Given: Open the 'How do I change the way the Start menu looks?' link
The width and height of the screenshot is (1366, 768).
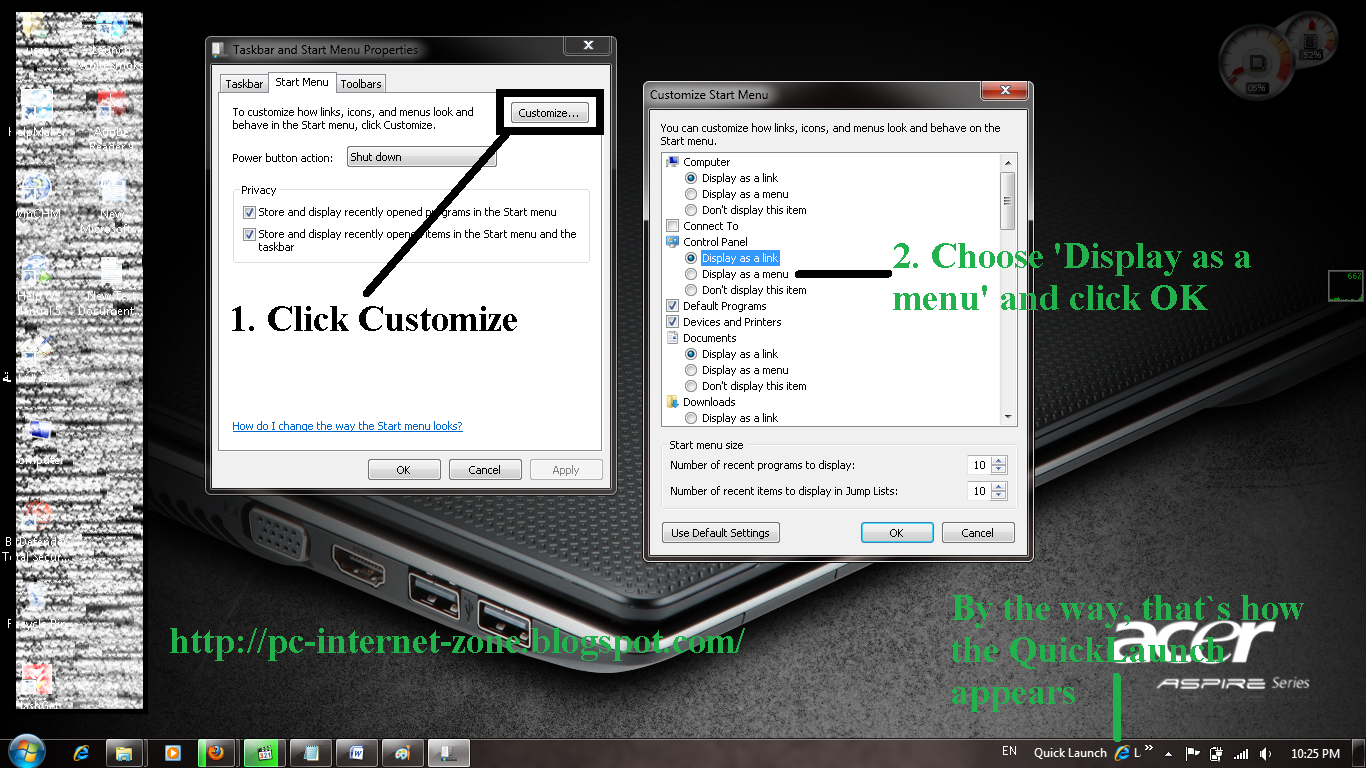Looking at the screenshot, I should (x=347, y=426).
